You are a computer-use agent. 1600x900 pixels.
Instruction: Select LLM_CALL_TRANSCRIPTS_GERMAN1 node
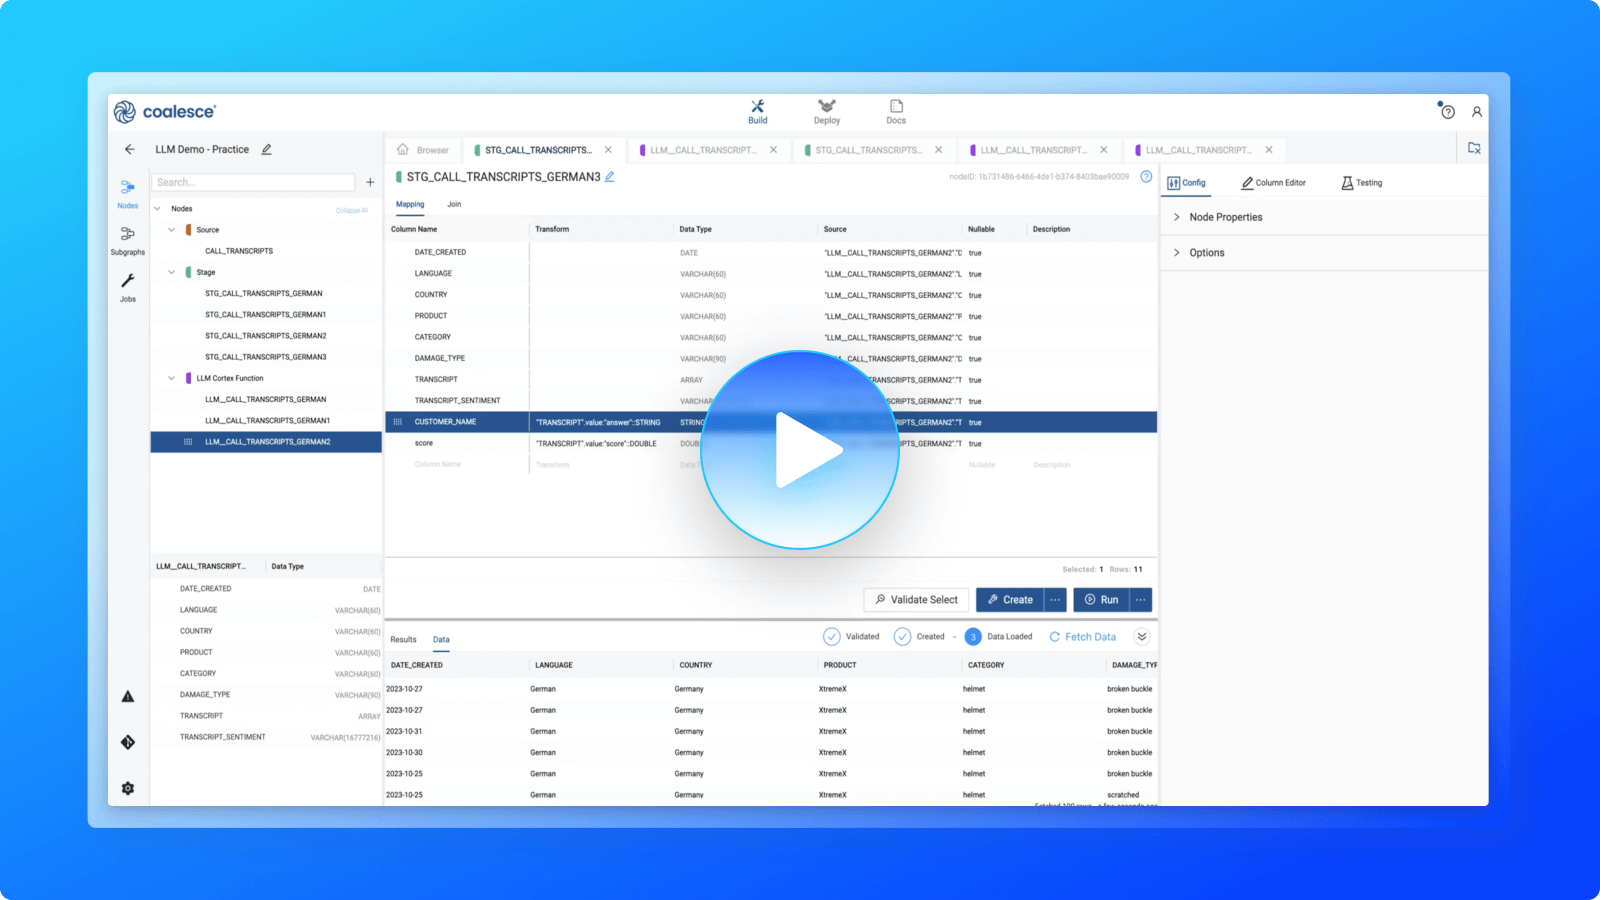[x=267, y=421]
